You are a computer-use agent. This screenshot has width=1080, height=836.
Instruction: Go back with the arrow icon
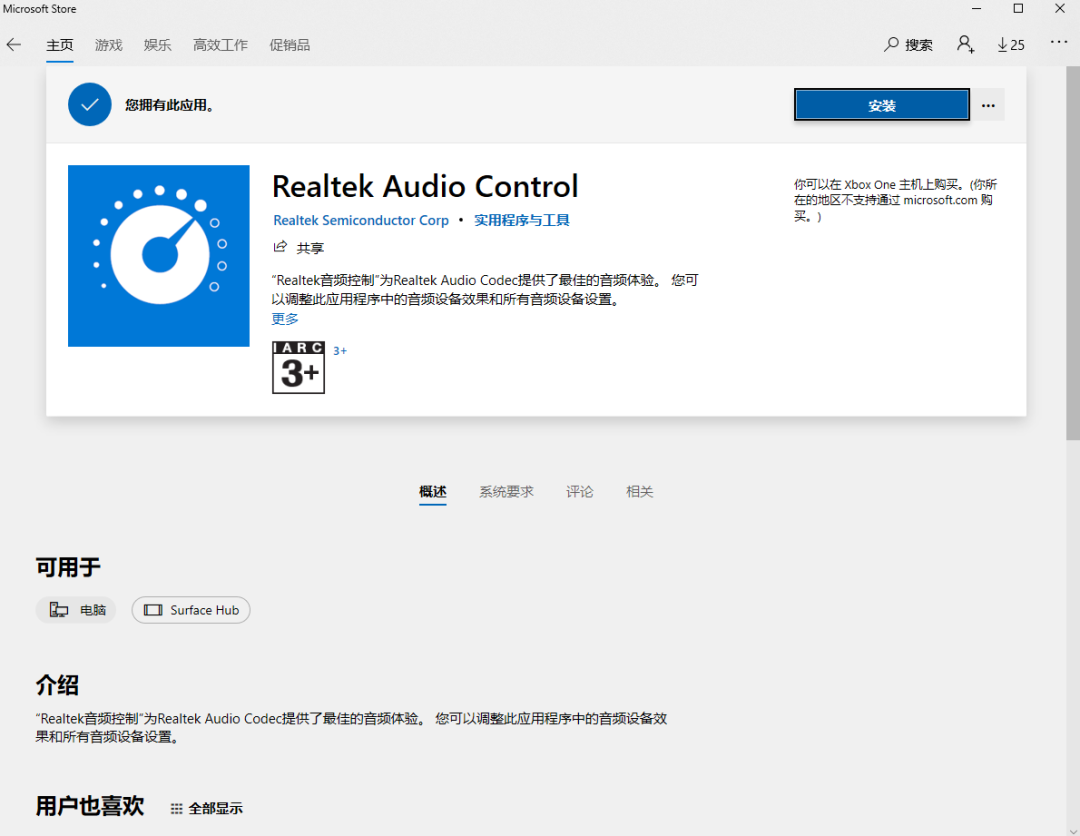(x=14, y=45)
